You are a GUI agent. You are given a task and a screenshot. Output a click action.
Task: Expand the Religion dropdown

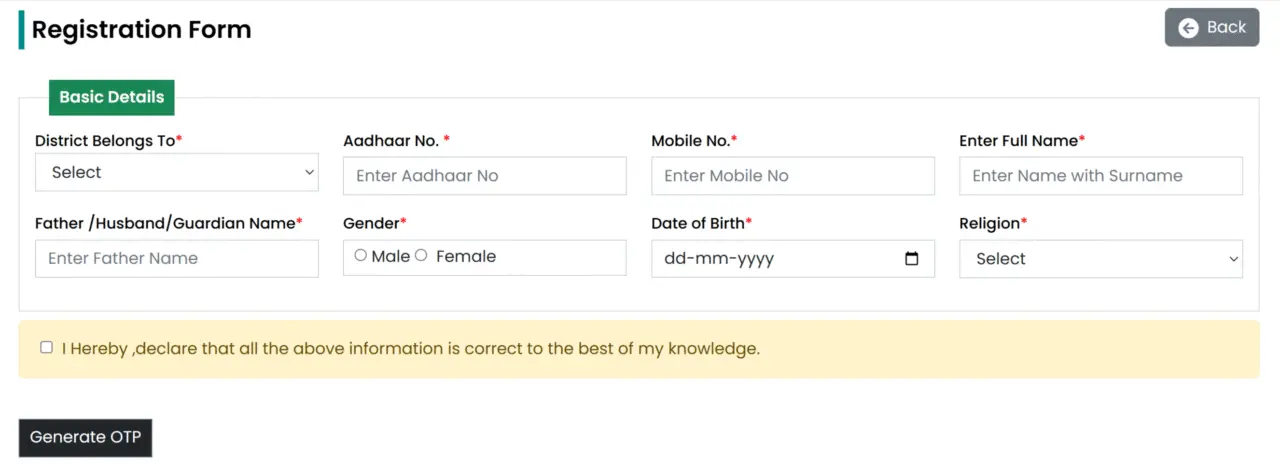pos(1101,258)
